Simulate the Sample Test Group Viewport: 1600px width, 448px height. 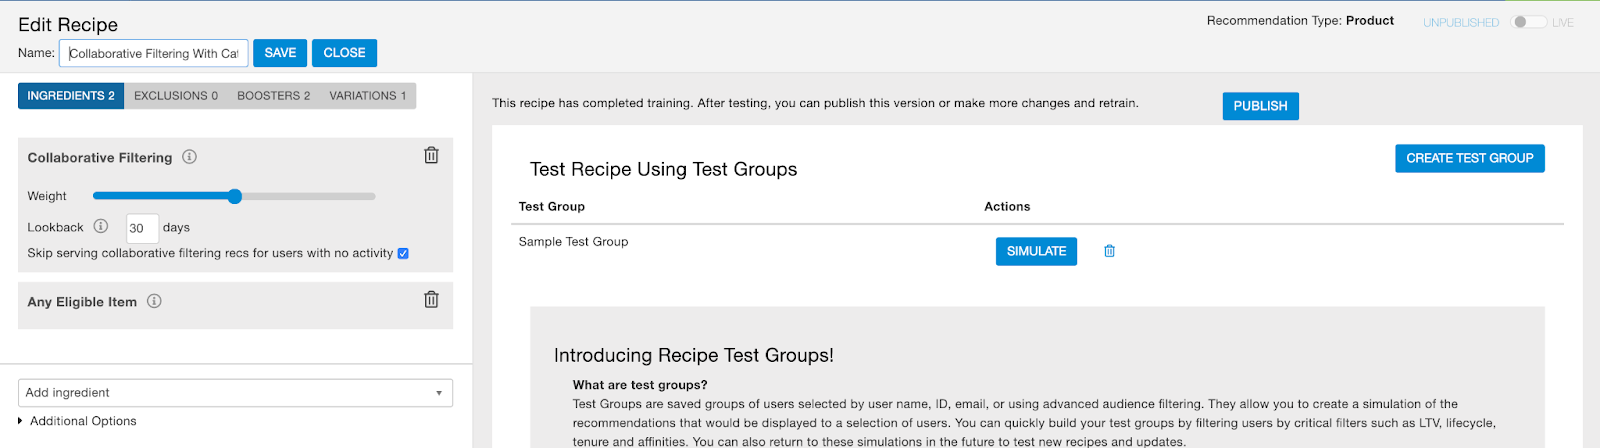1036,251
